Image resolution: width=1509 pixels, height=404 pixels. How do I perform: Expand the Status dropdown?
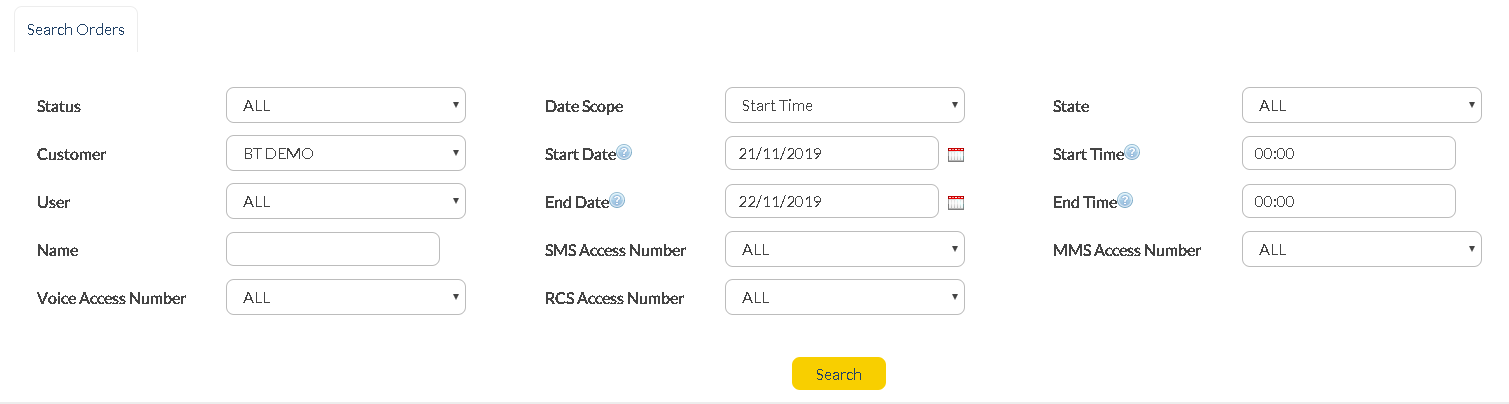click(345, 106)
